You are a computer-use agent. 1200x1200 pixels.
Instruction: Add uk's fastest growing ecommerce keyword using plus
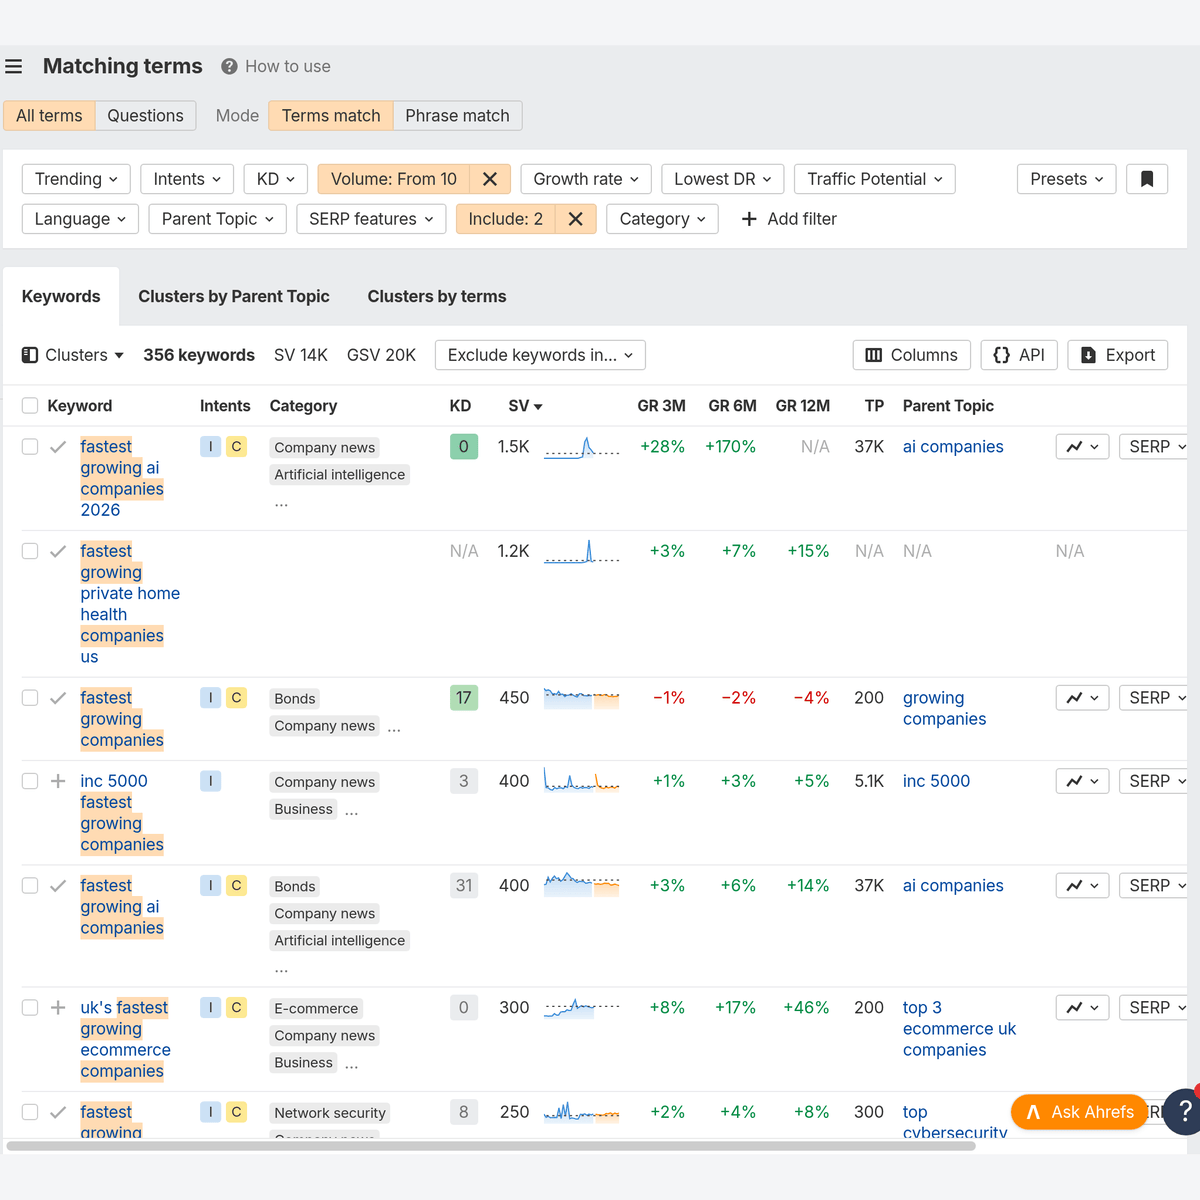(58, 1008)
